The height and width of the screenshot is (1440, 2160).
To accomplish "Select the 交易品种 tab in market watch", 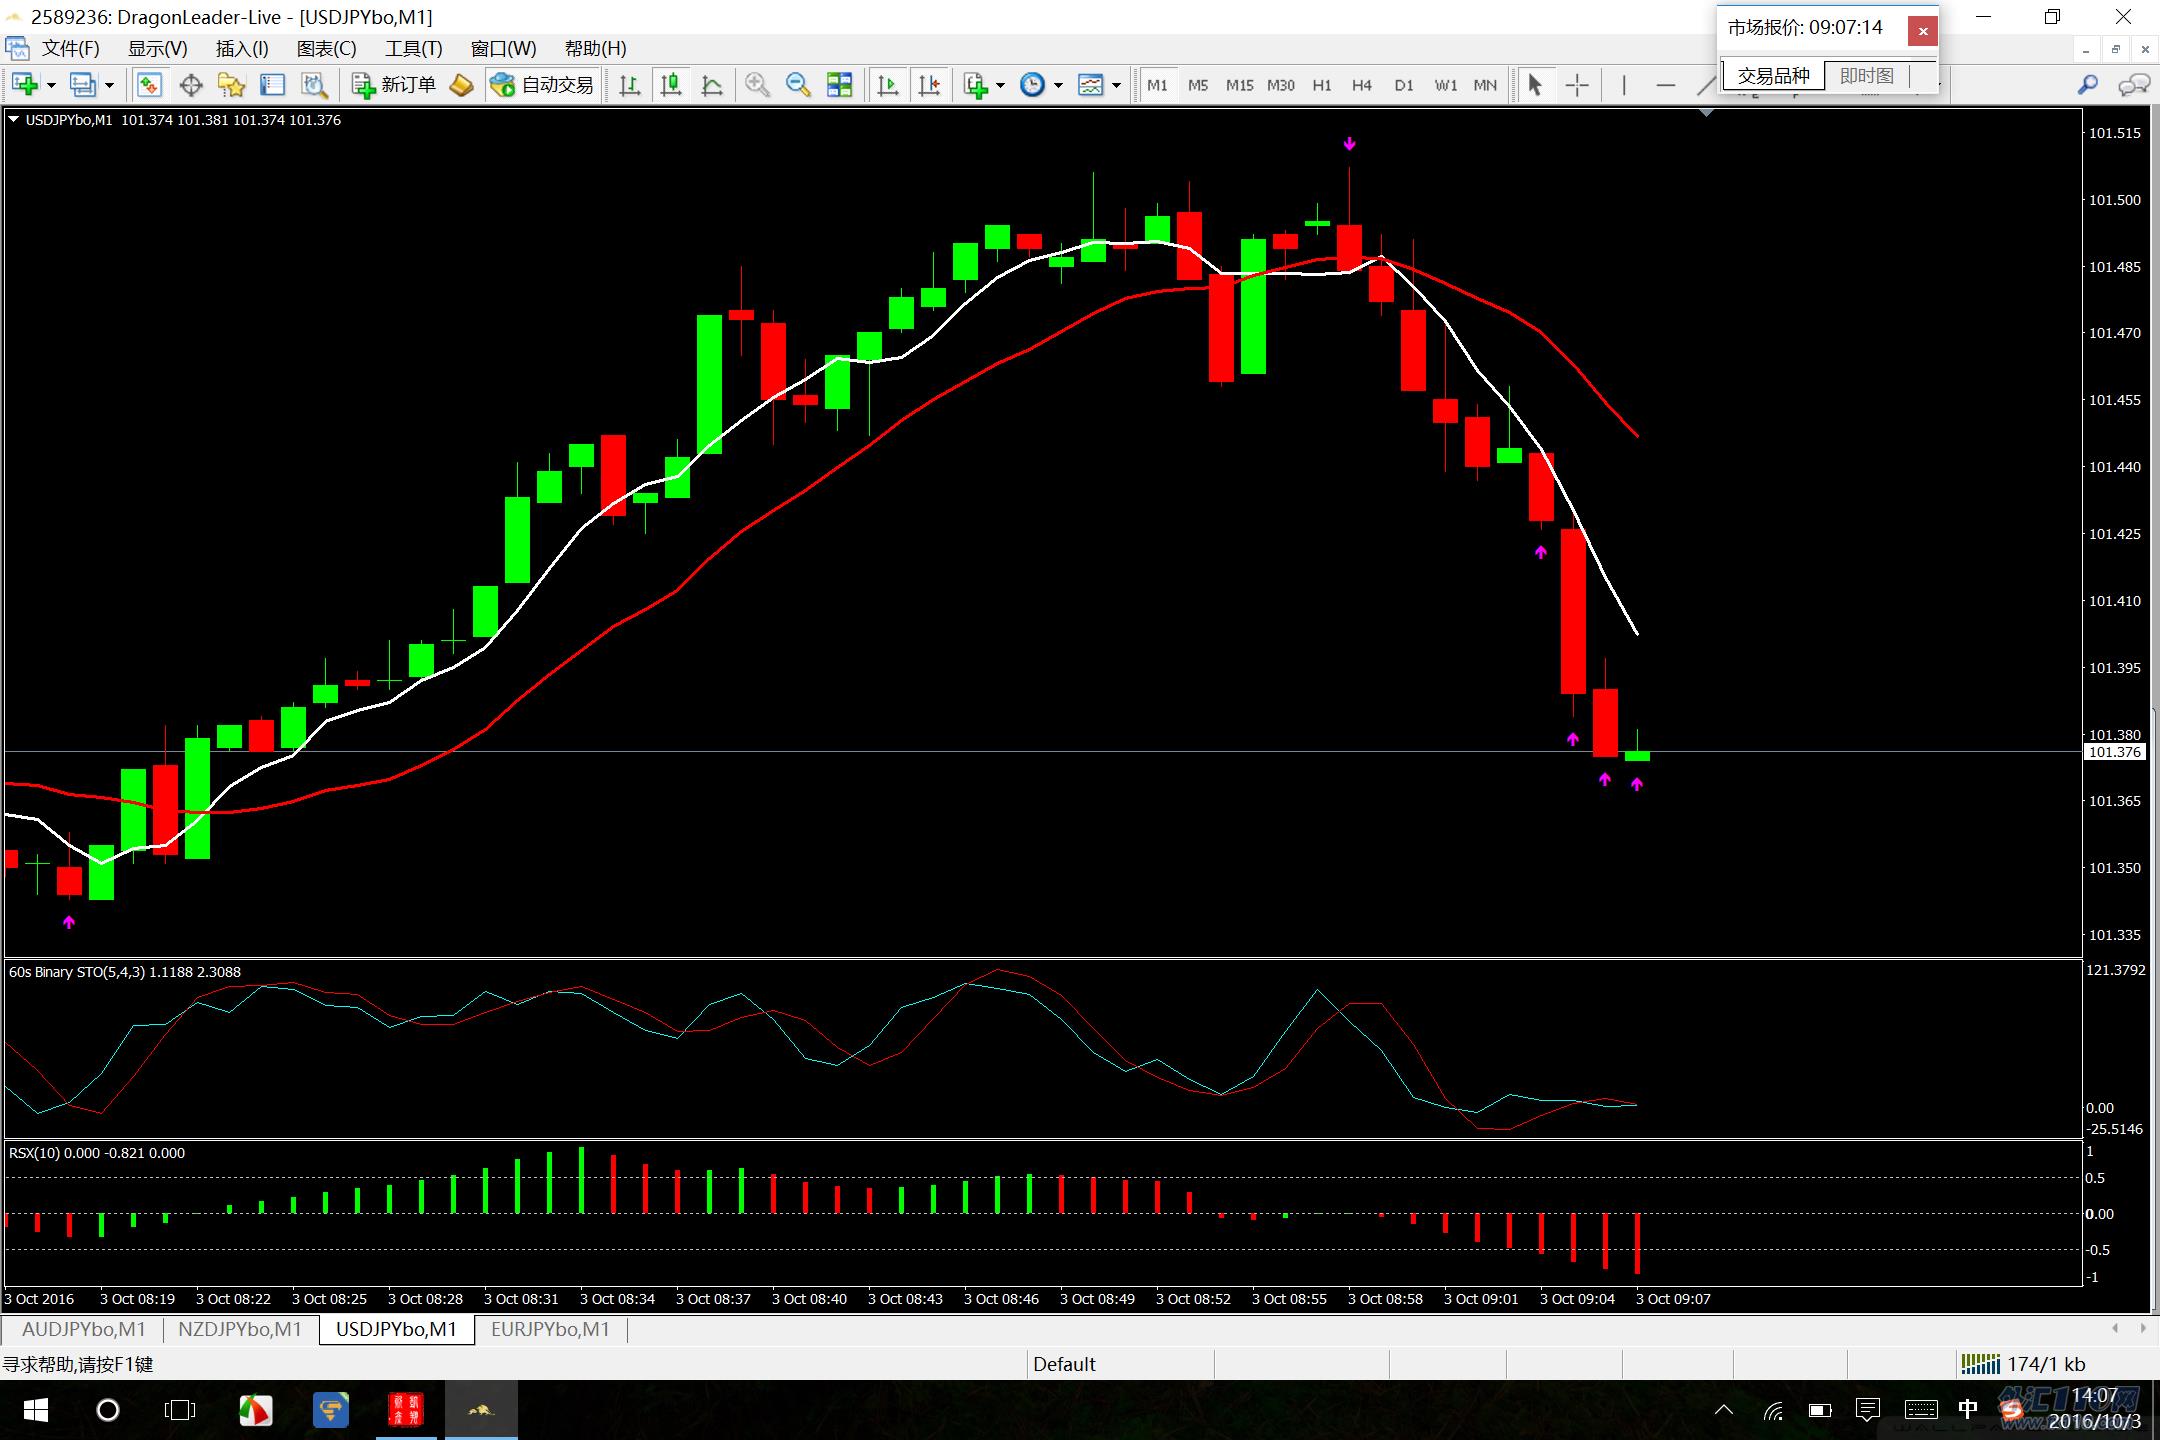I will [1773, 76].
